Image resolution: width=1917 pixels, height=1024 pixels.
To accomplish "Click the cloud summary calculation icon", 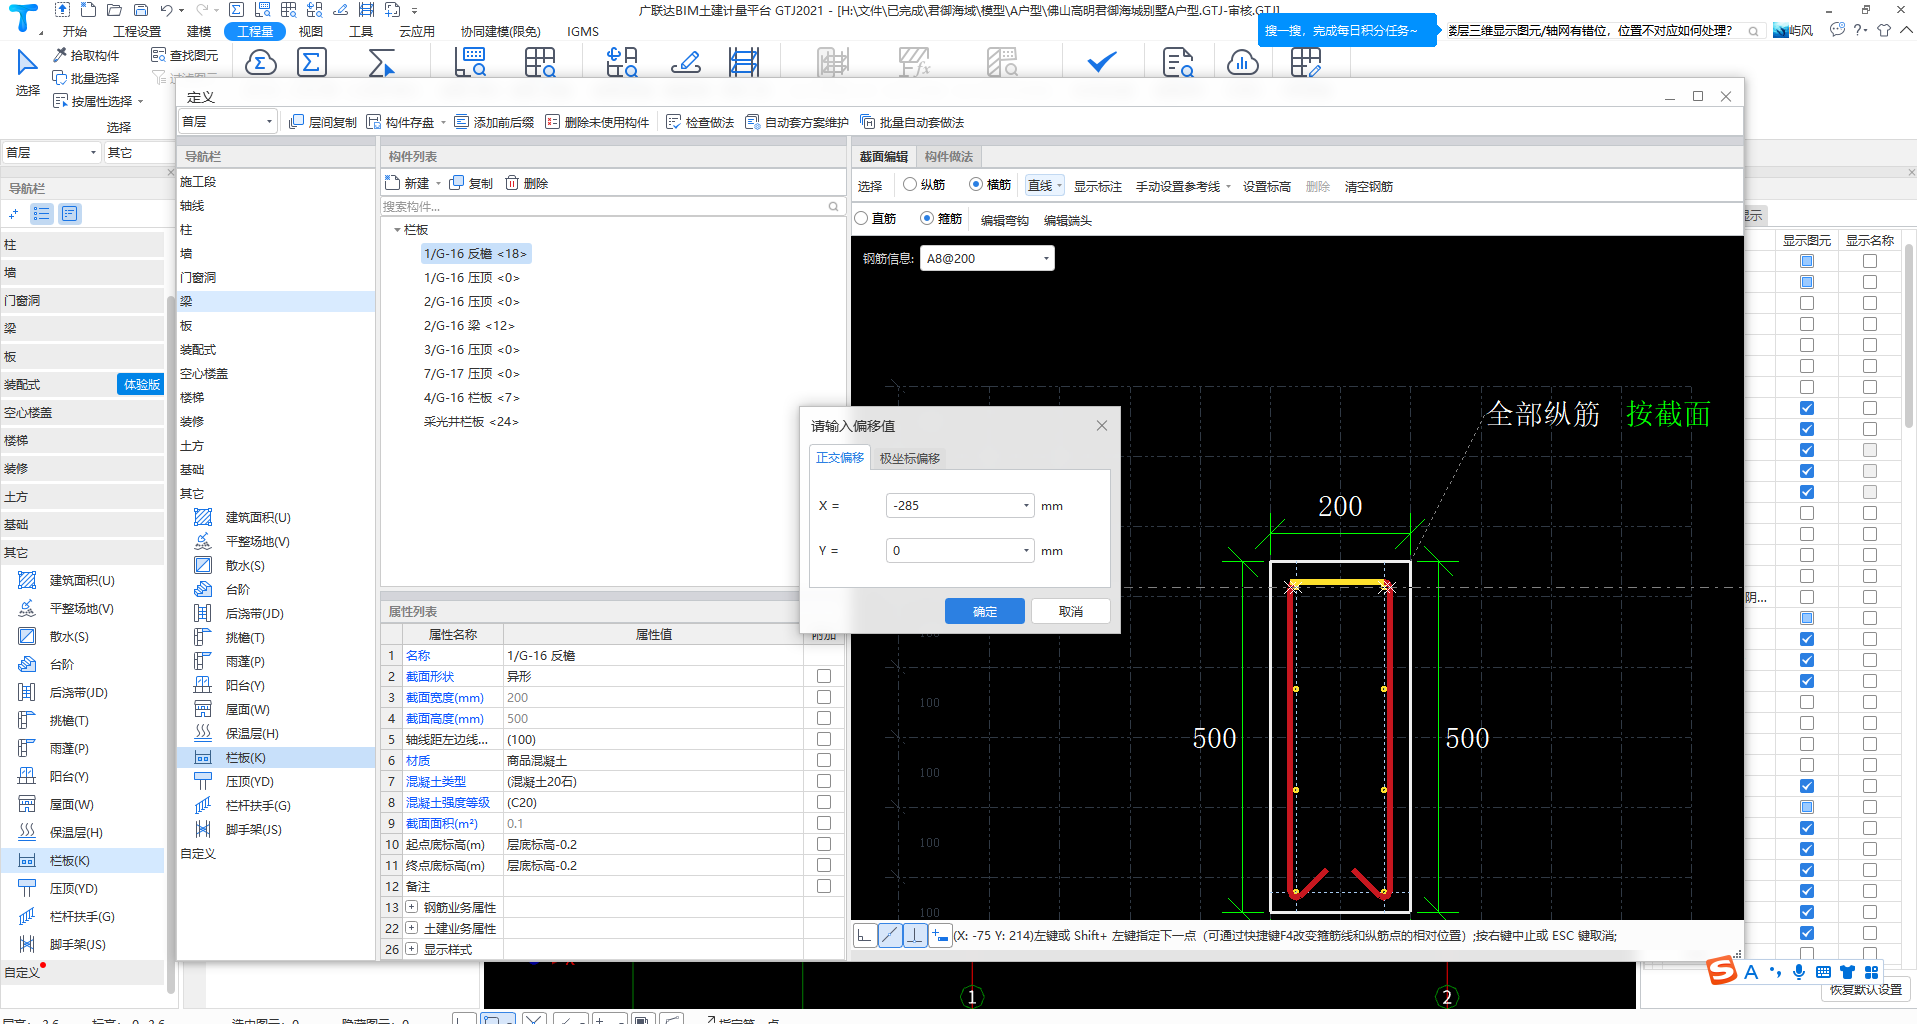I will tap(260, 62).
